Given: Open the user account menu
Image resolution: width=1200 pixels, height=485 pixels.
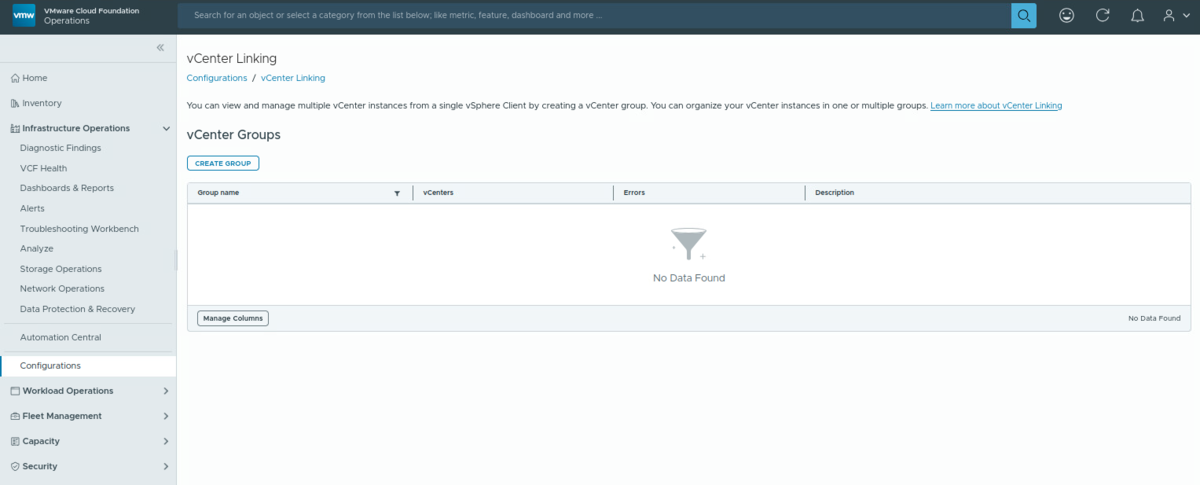Looking at the screenshot, I should click(1176, 15).
